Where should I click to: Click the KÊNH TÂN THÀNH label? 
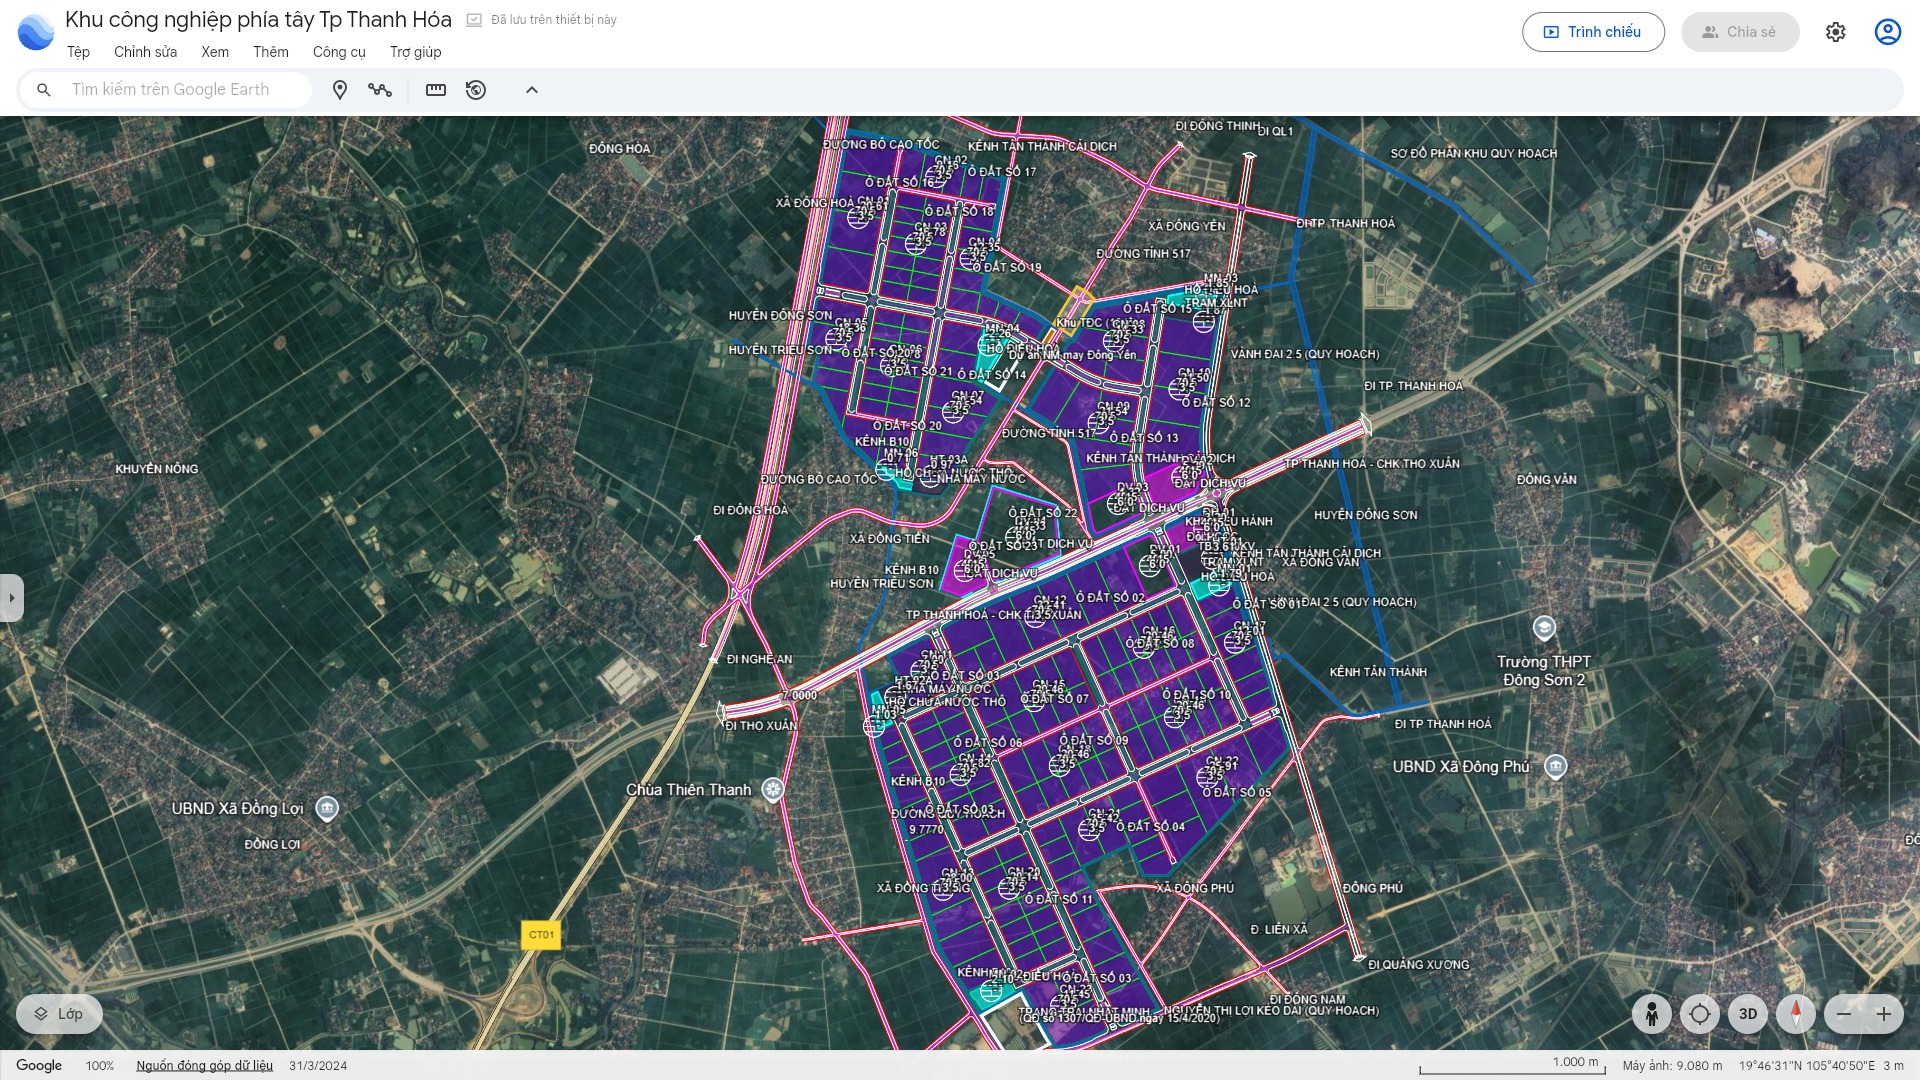(1378, 672)
